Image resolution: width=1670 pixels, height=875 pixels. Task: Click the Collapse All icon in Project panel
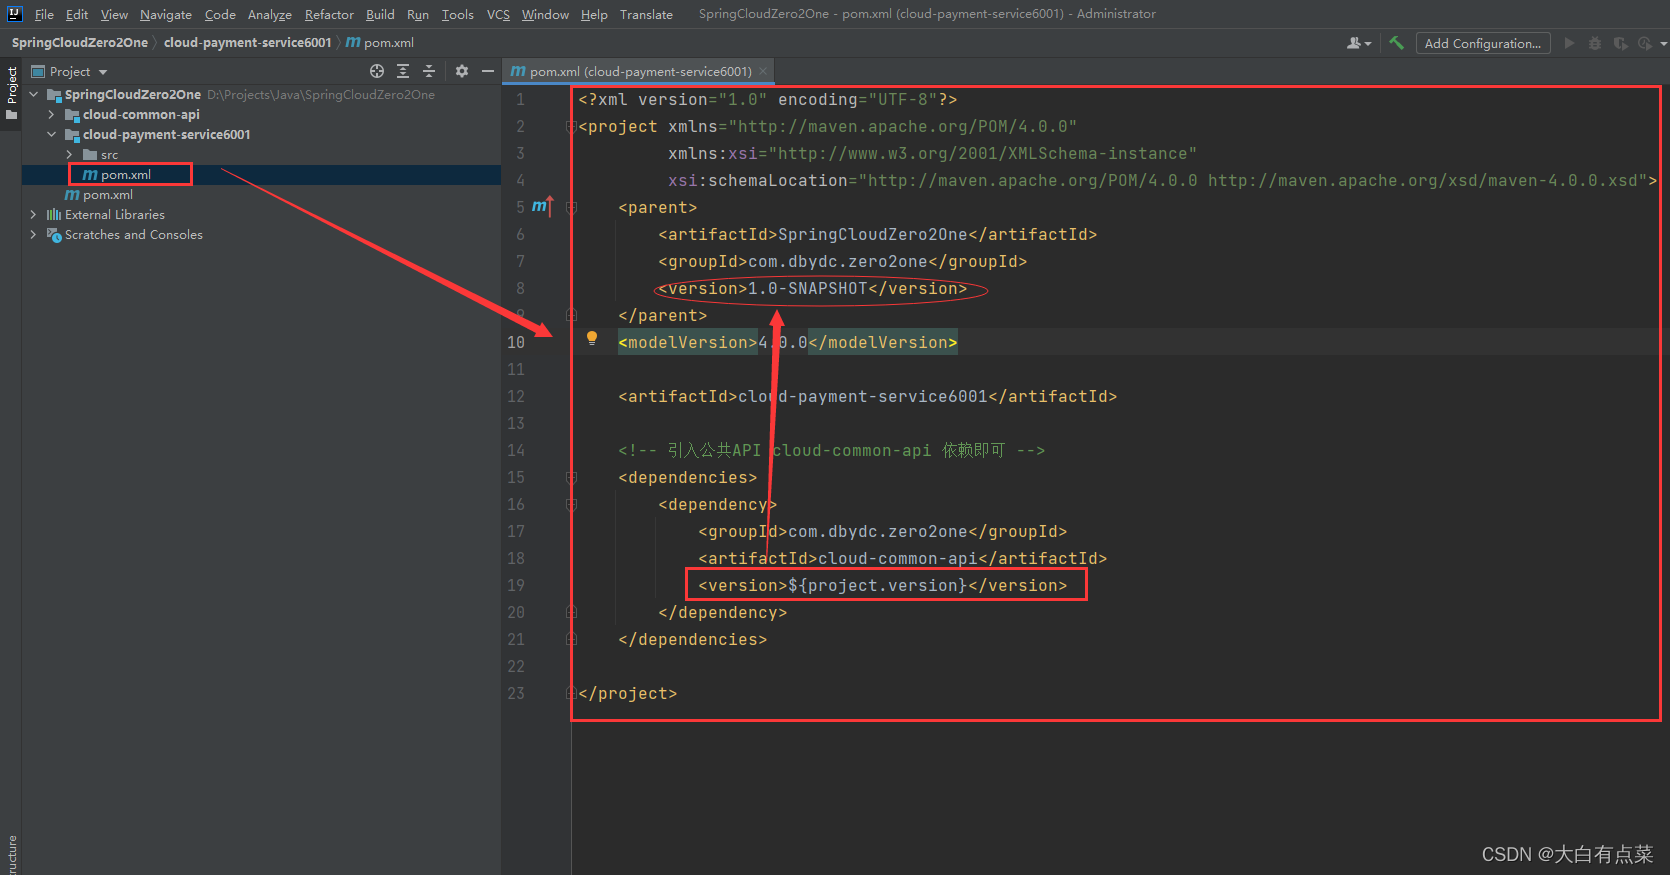(429, 71)
